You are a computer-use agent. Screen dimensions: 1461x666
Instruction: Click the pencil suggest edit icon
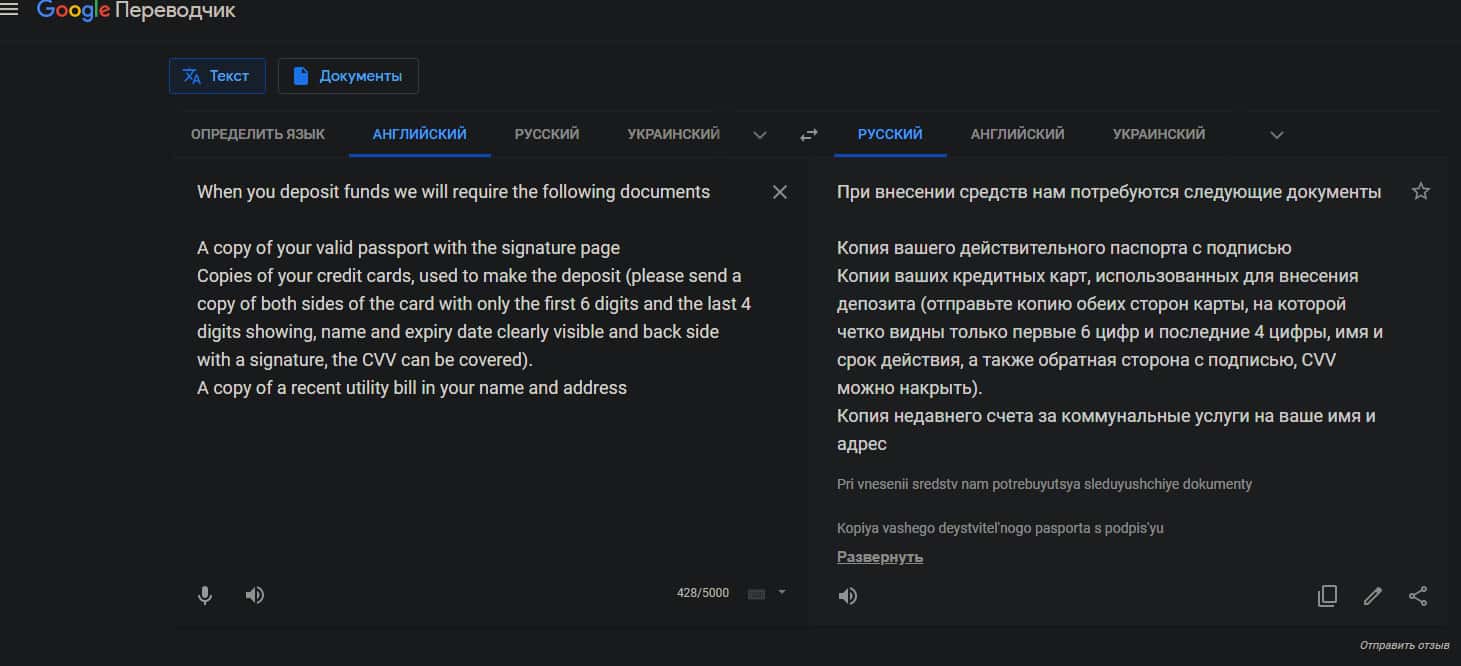[x=1373, y=596]
